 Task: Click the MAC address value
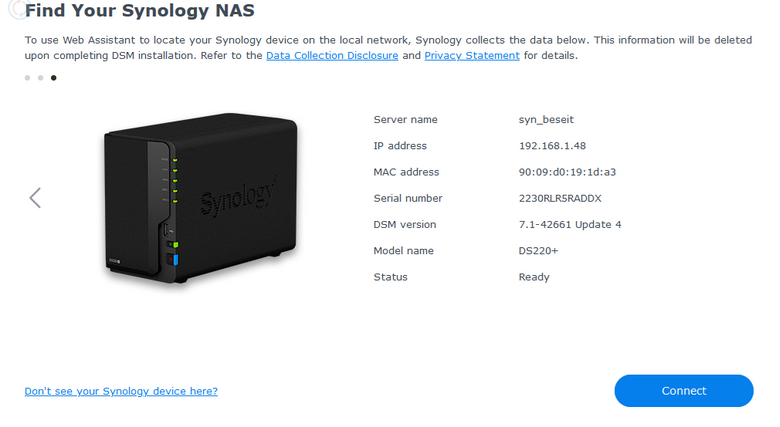(x=567, y=172)
